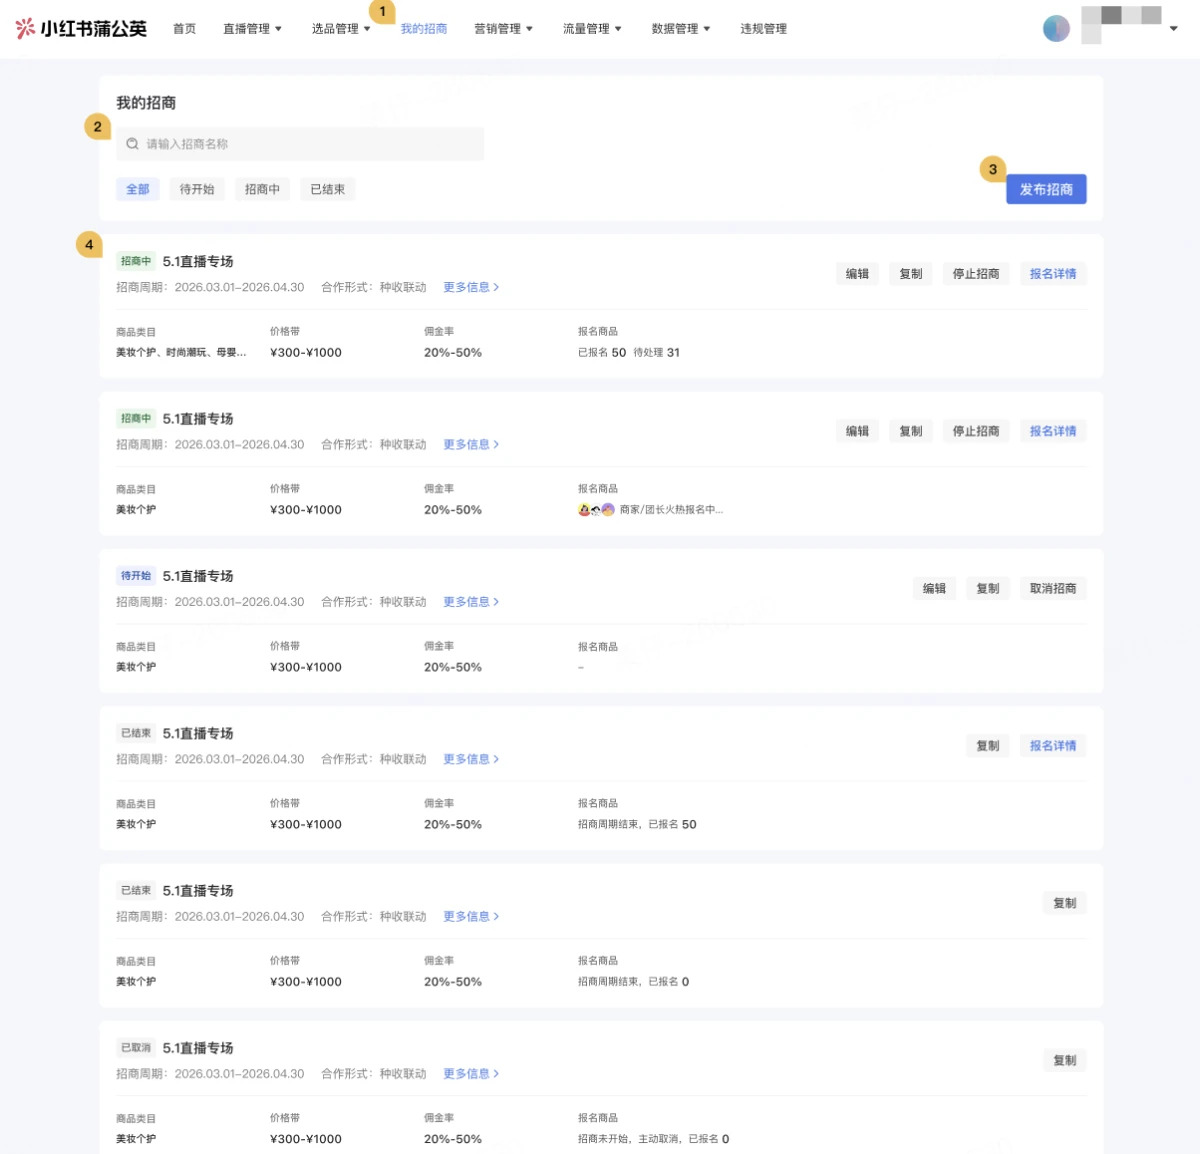
Task: Open the 违规管理 menu item
Action: coord(763,29)
